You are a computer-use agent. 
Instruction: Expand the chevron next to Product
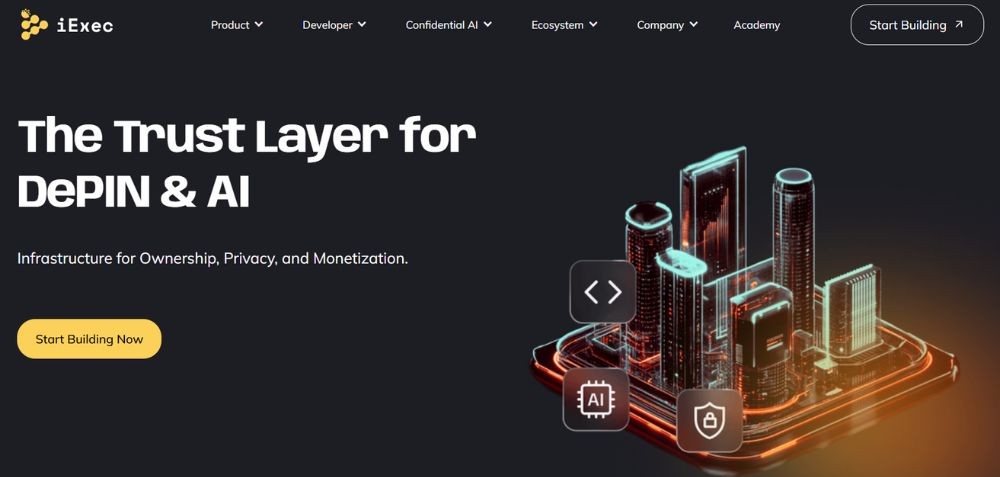coord(259,24)
